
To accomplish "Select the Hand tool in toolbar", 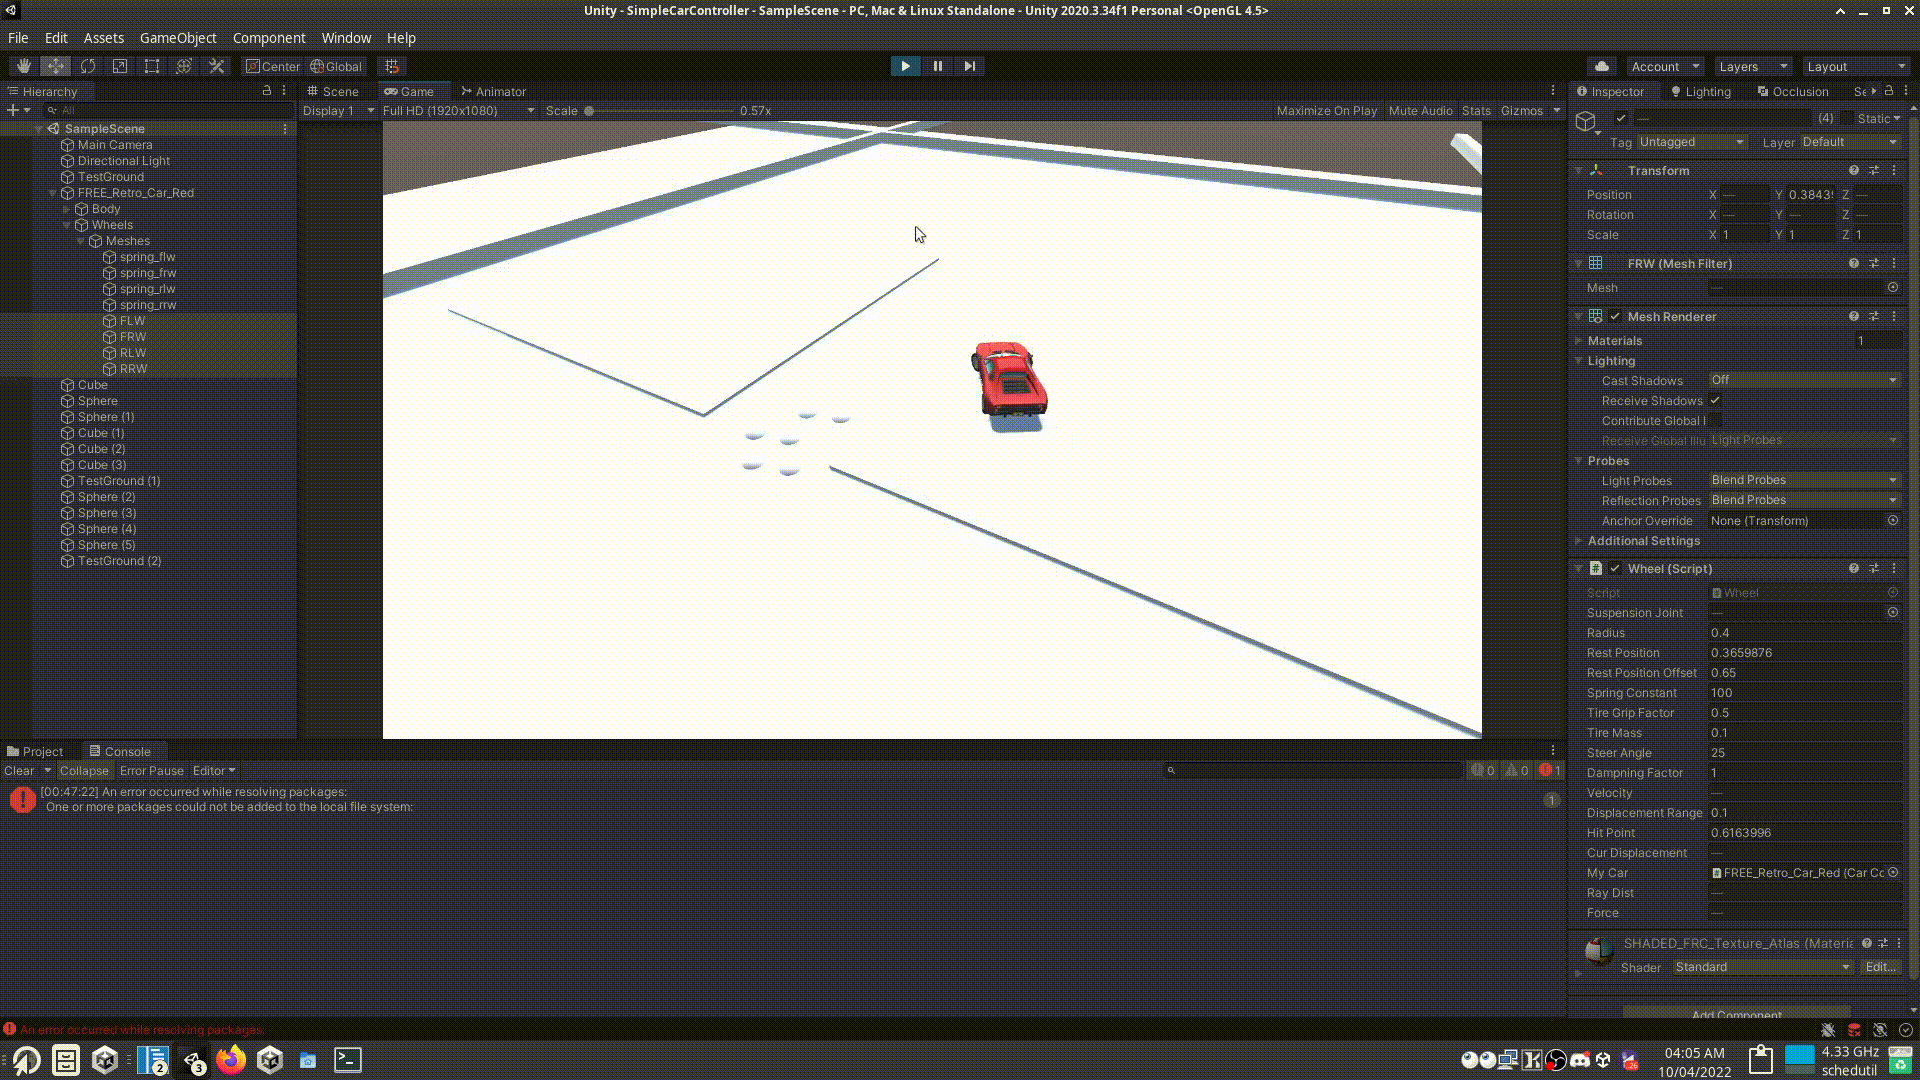I will coord(23,66).
